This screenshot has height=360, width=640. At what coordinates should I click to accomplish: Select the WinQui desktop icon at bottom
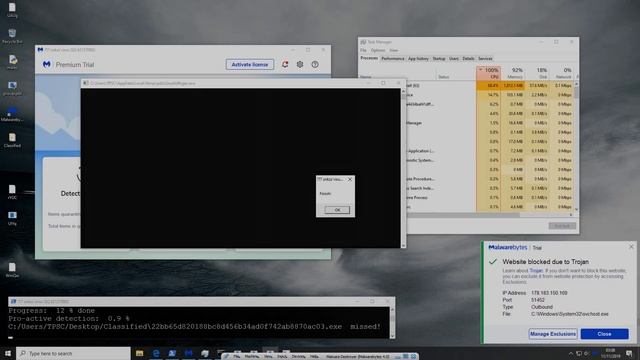pyautogui.click(x=12, y=270)
